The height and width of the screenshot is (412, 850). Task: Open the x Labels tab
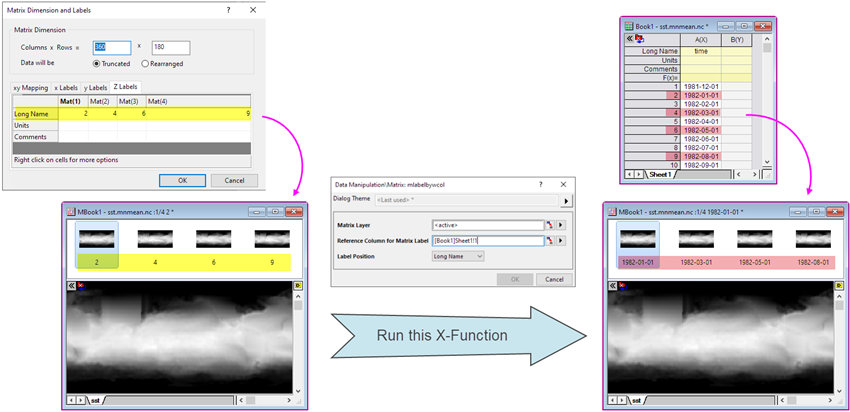[x=66, y=87]
